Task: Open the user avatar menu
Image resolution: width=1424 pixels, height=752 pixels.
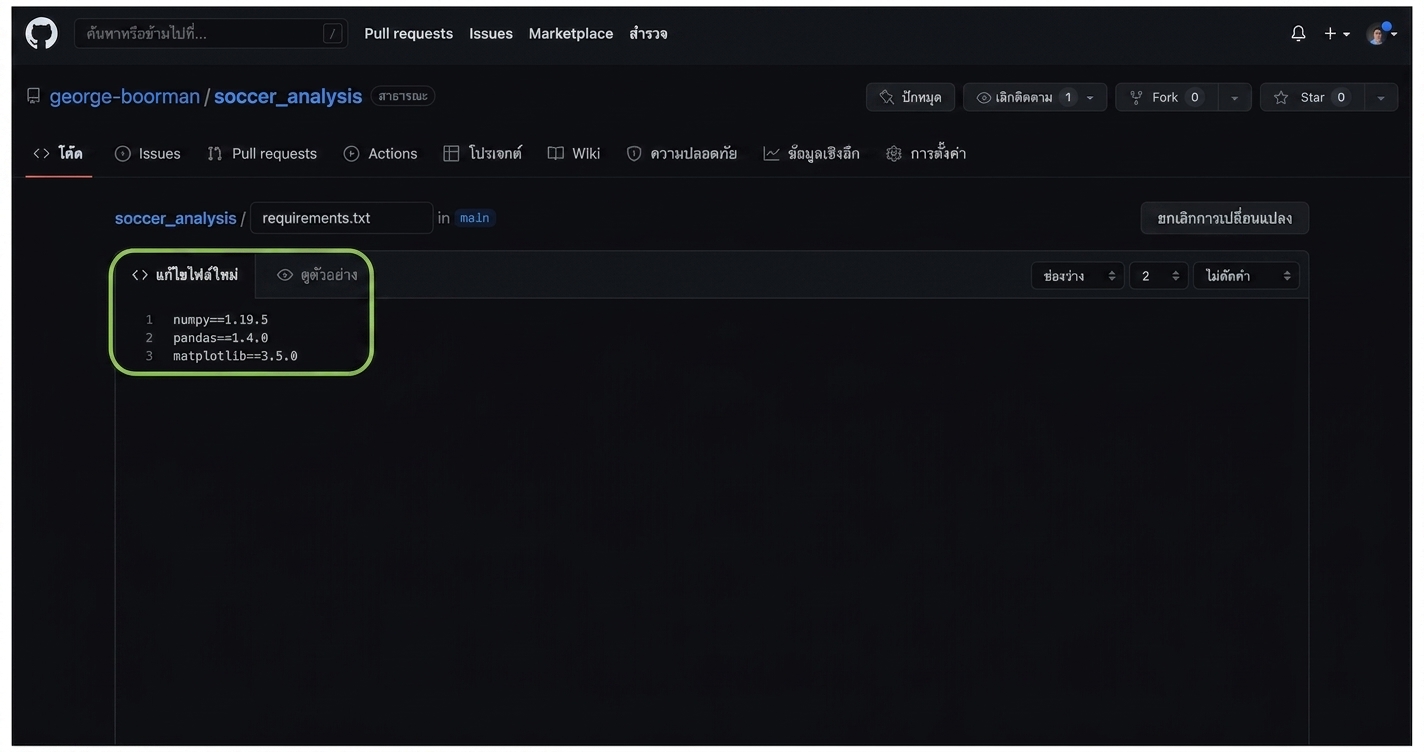Action: (x=1382, y=33)
